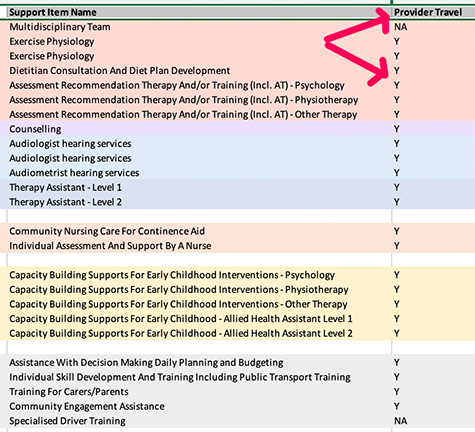Click Early Childhood Interventions - Psychology cell
The width and height of the screenshot is (475, 432).
pyautogui.click(x=199, y=275)
